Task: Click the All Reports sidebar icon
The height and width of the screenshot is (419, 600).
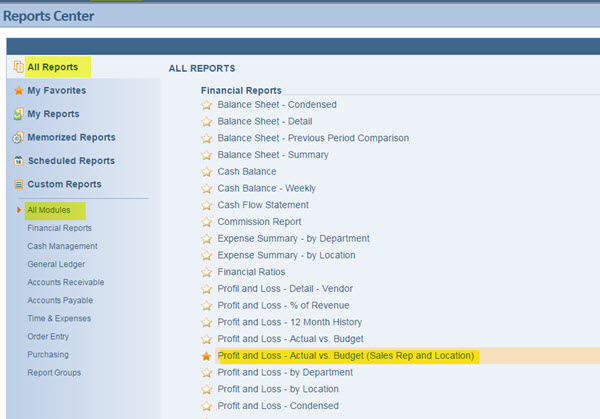Action: click(x=18, y=67)
